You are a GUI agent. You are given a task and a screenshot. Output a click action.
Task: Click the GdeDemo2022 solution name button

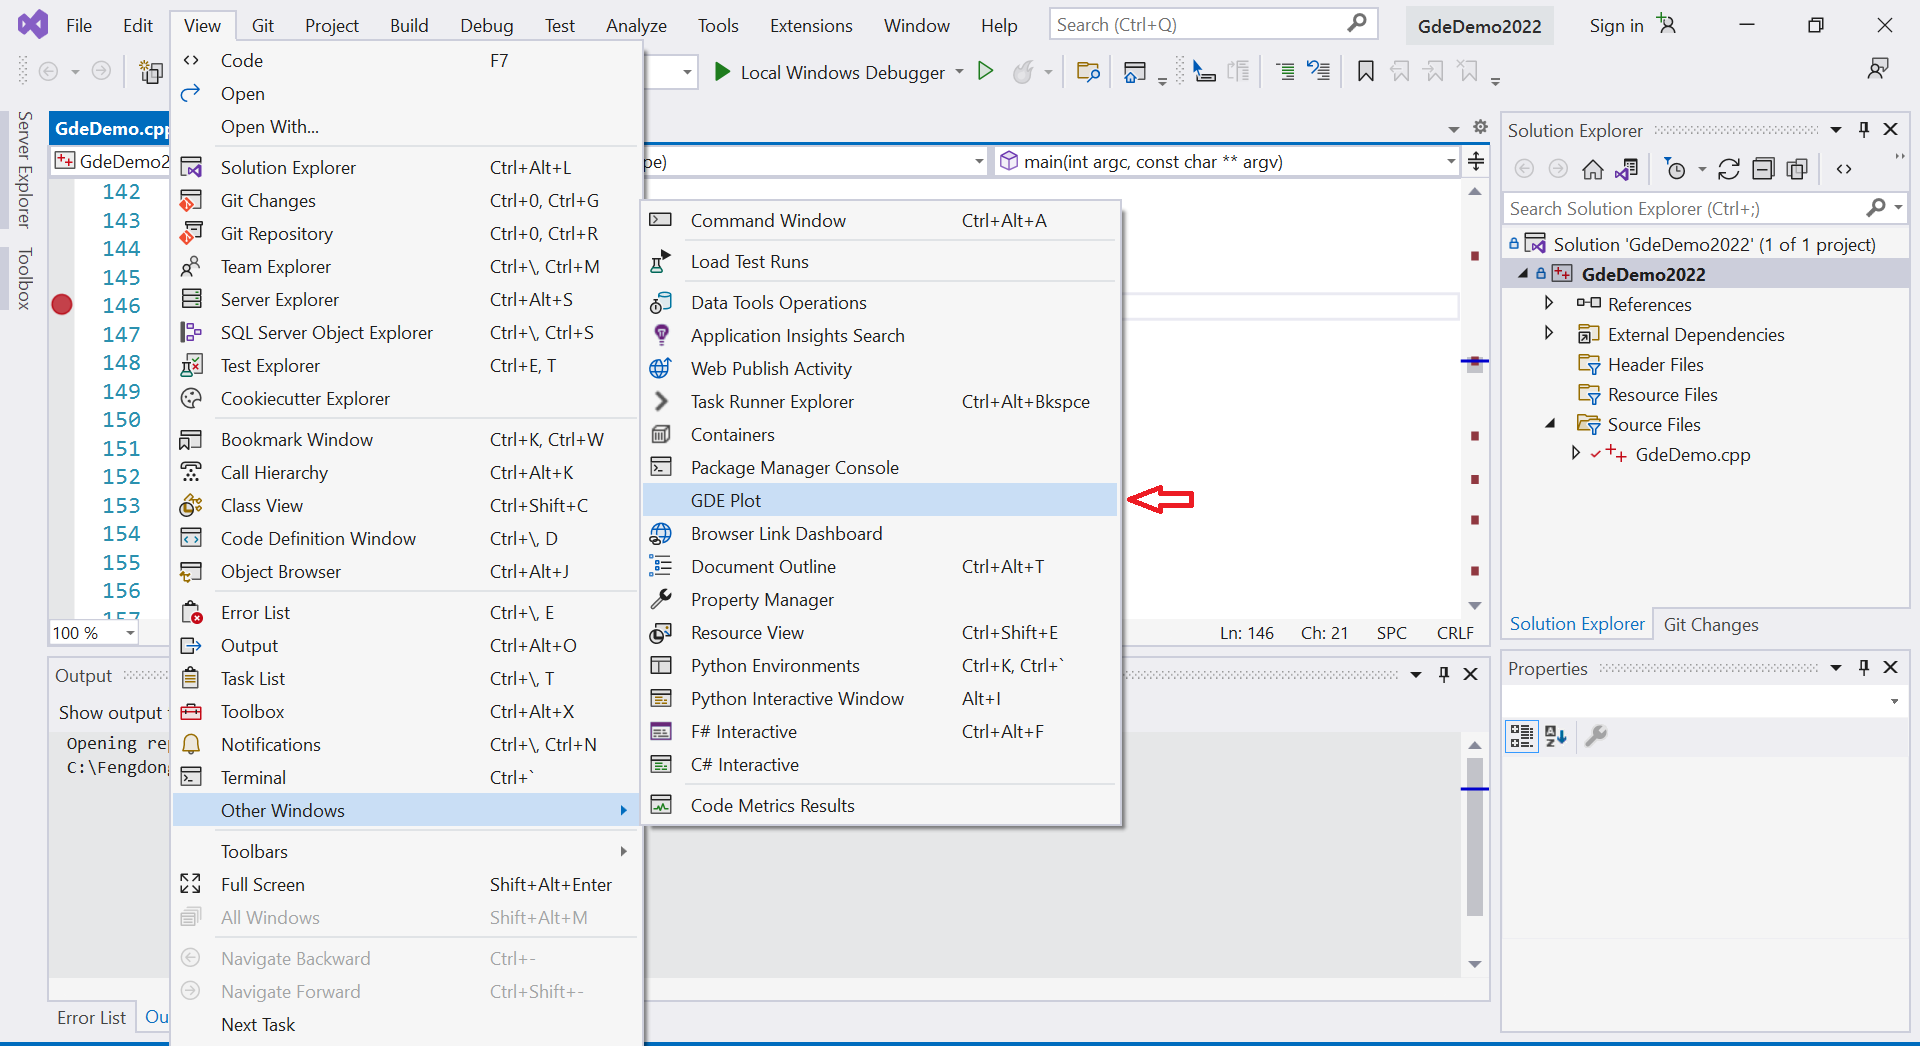coord(1479,26)
